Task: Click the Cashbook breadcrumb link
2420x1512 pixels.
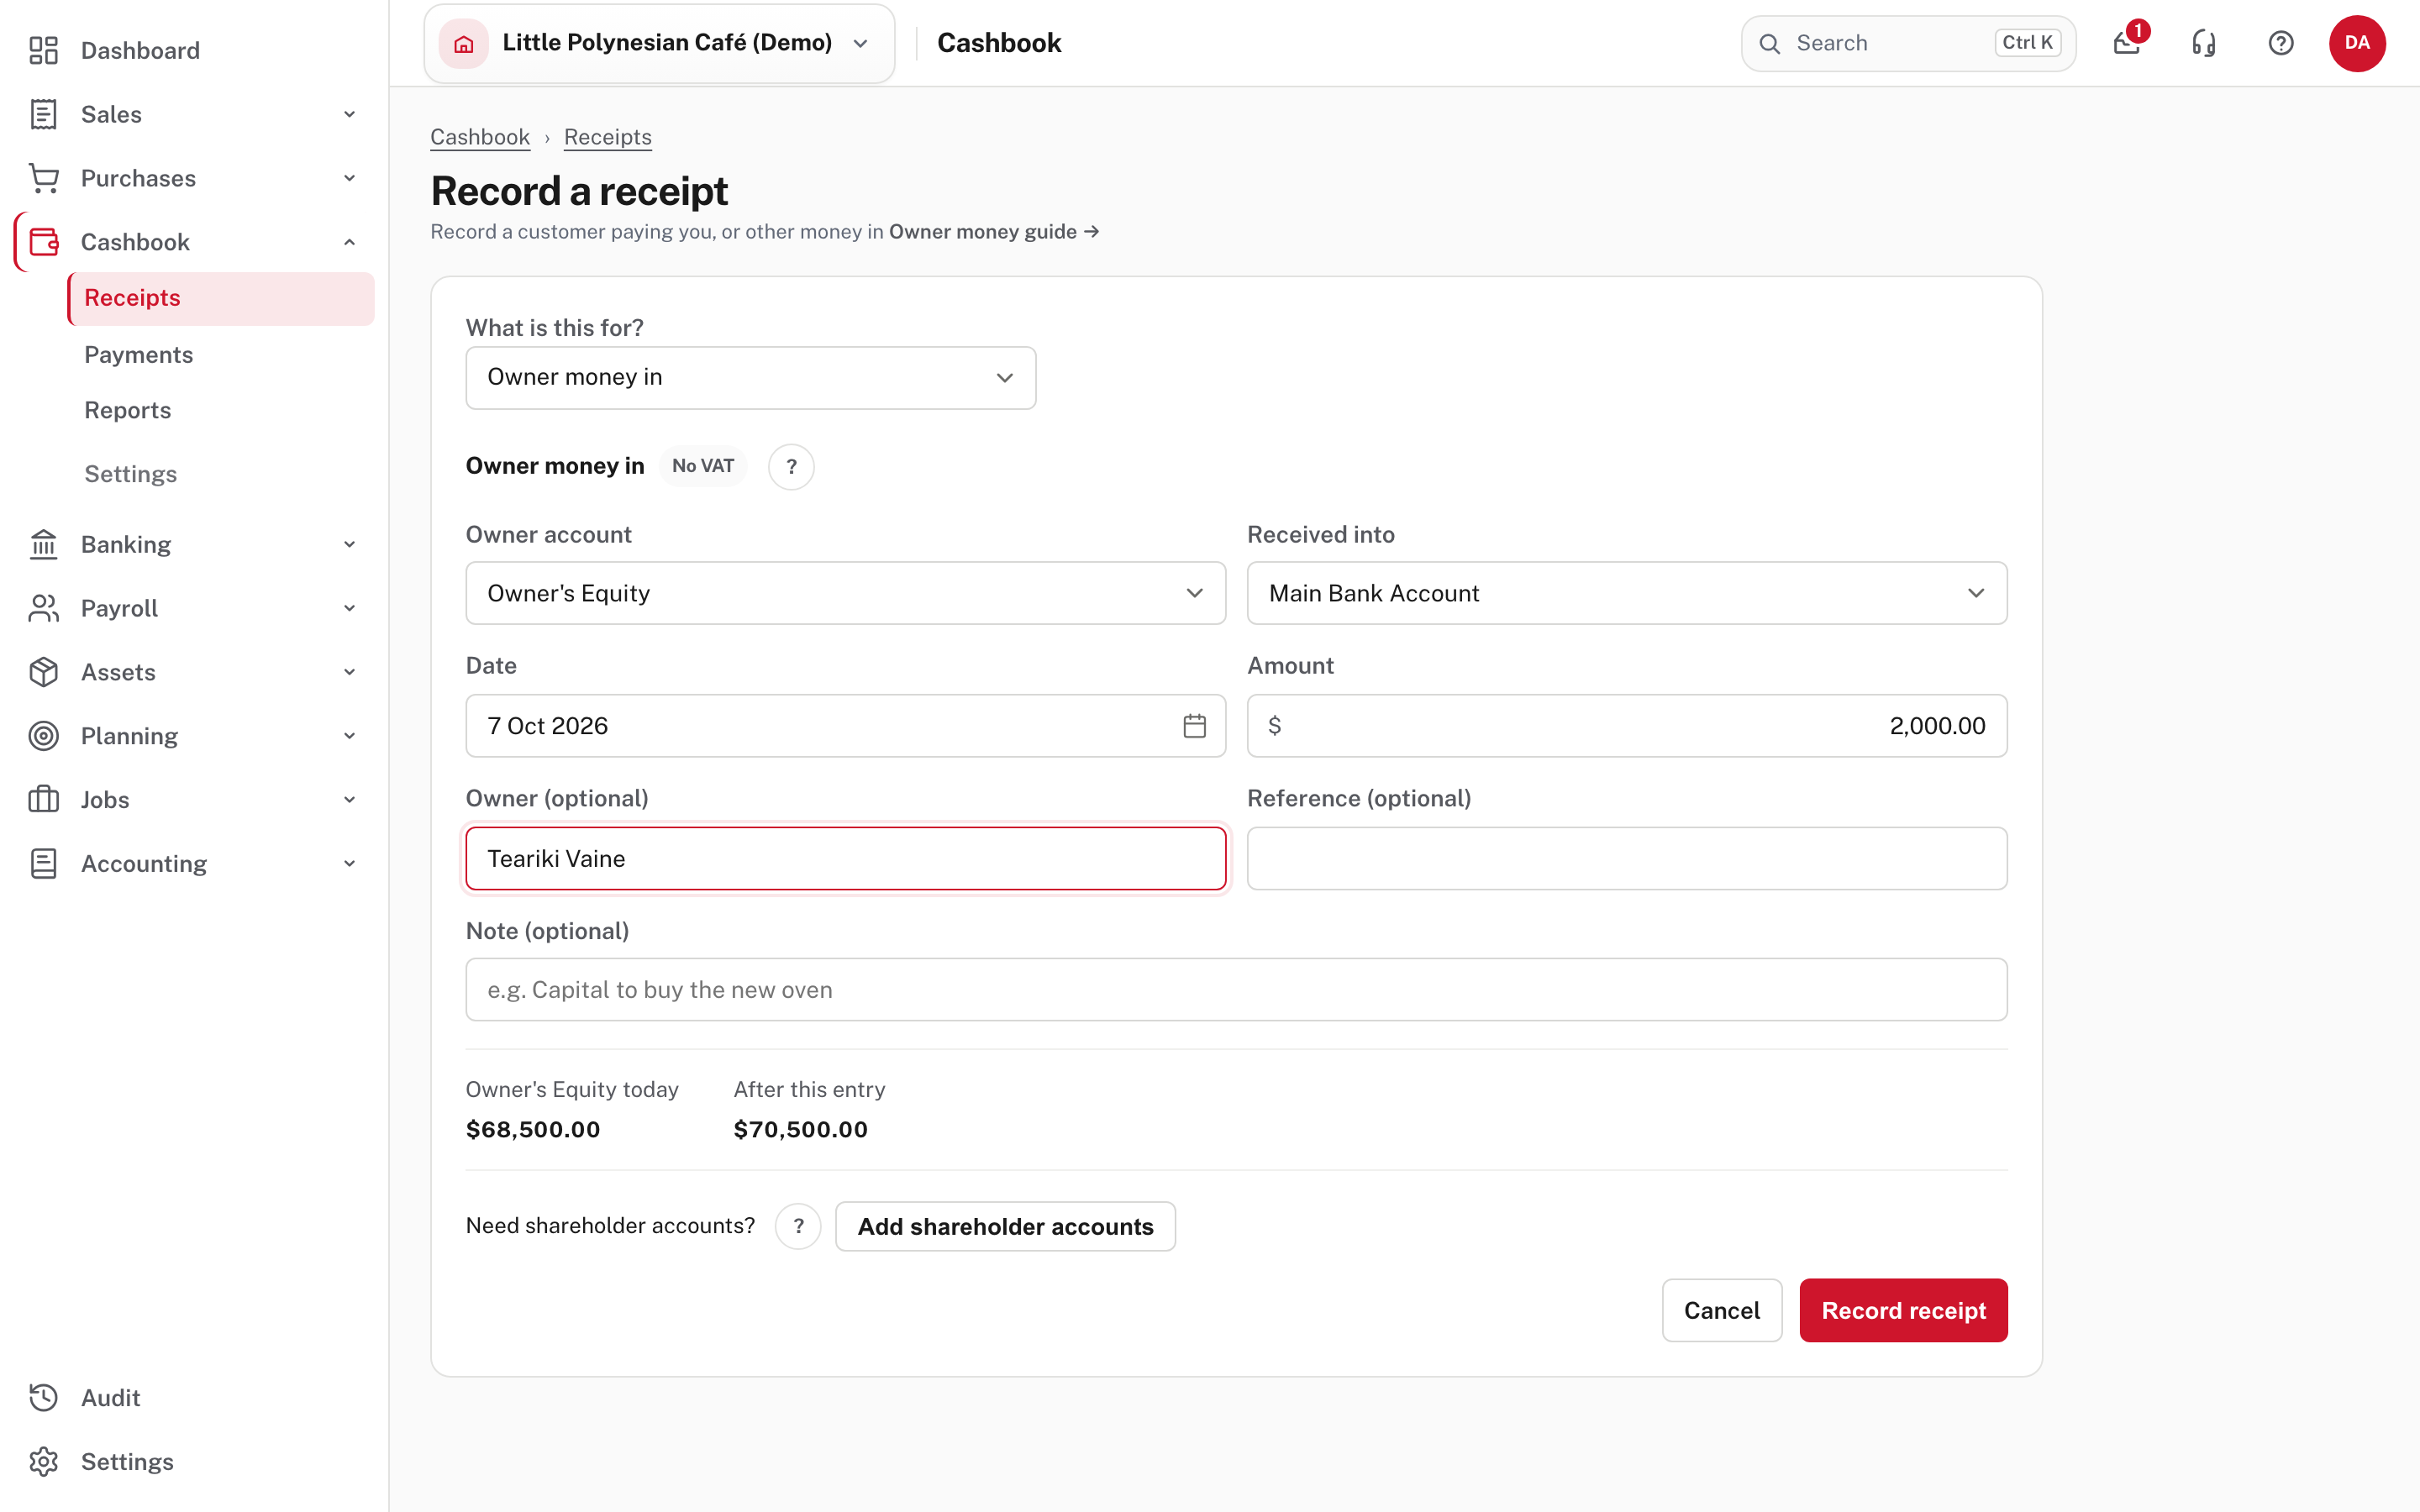Action: [x=480, y=137]
